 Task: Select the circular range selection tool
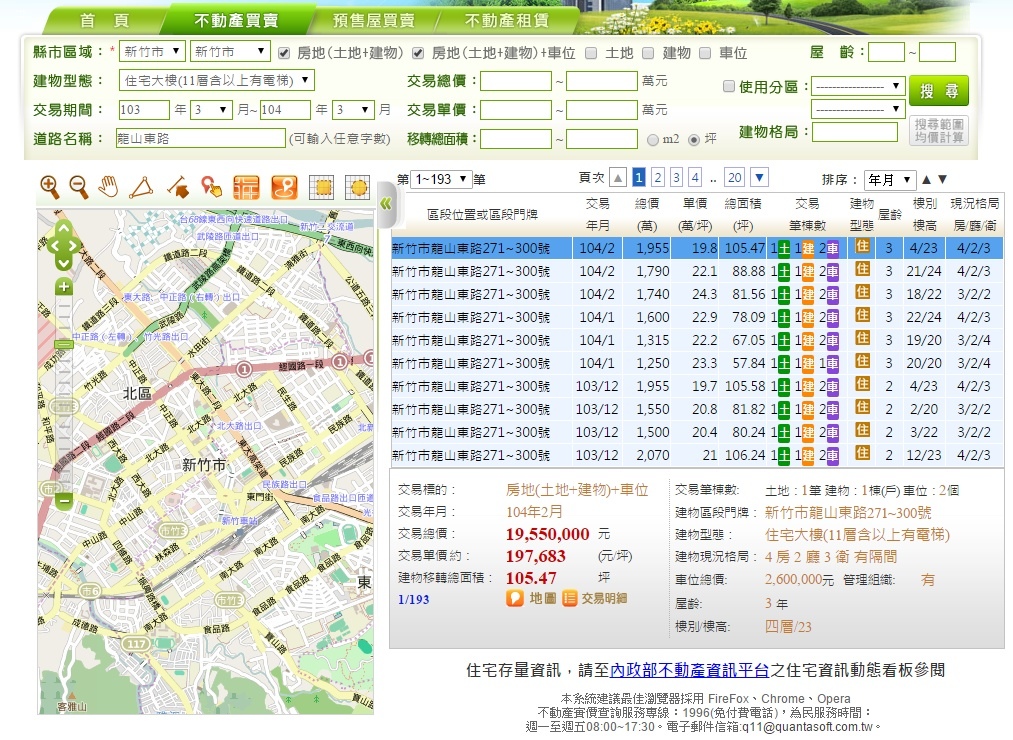click(357, 186)
